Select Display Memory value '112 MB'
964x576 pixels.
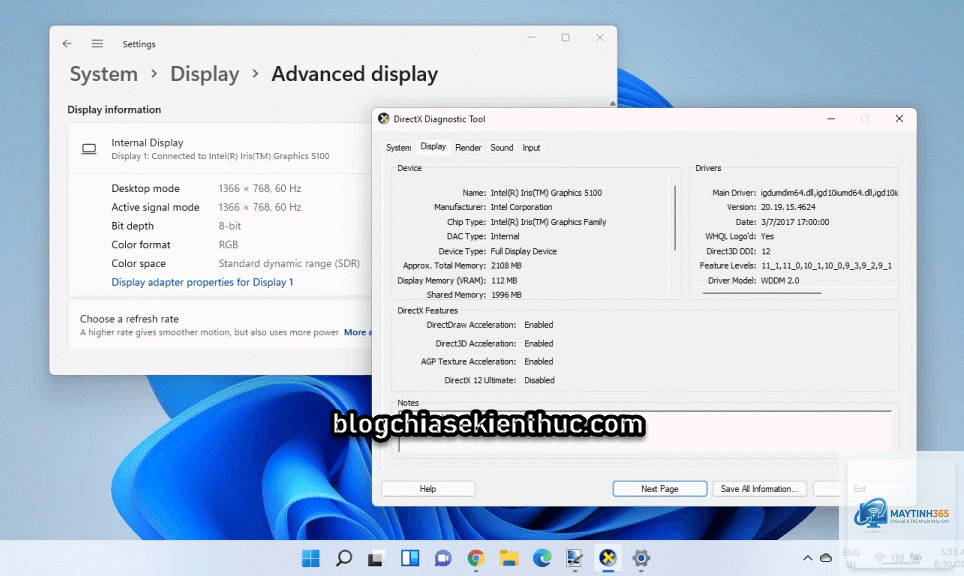point(504,281)
